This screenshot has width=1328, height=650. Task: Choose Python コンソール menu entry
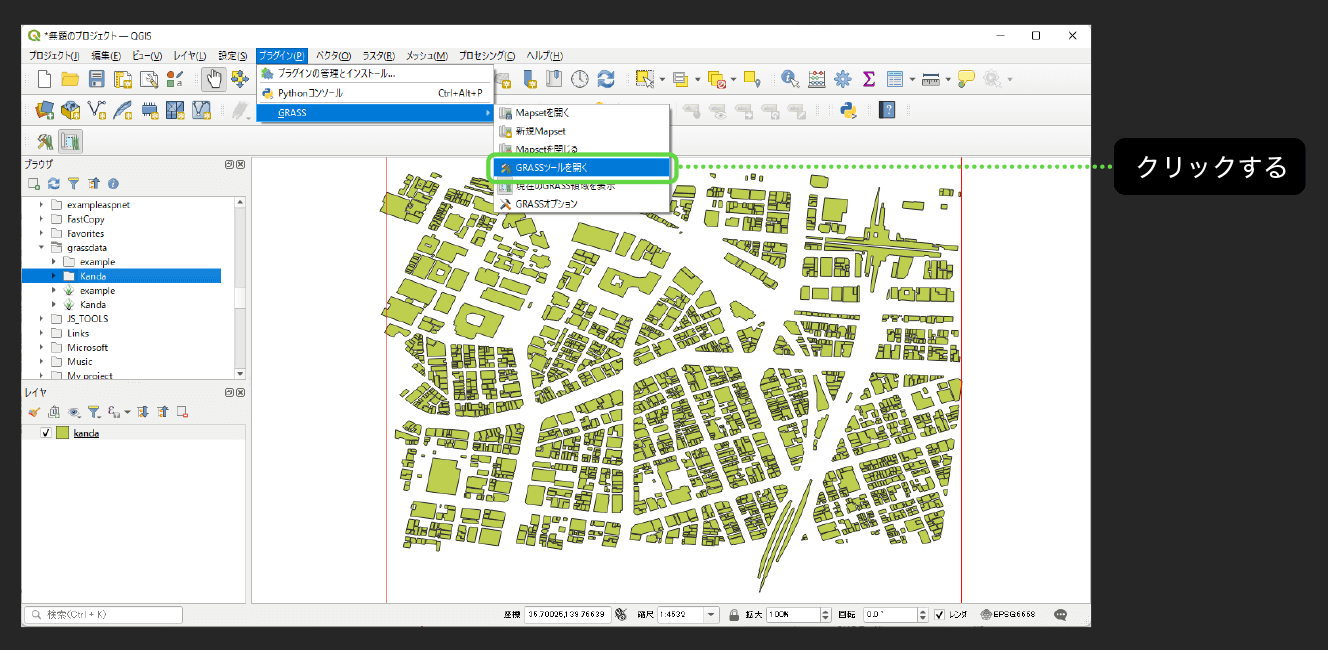point(375,93)
